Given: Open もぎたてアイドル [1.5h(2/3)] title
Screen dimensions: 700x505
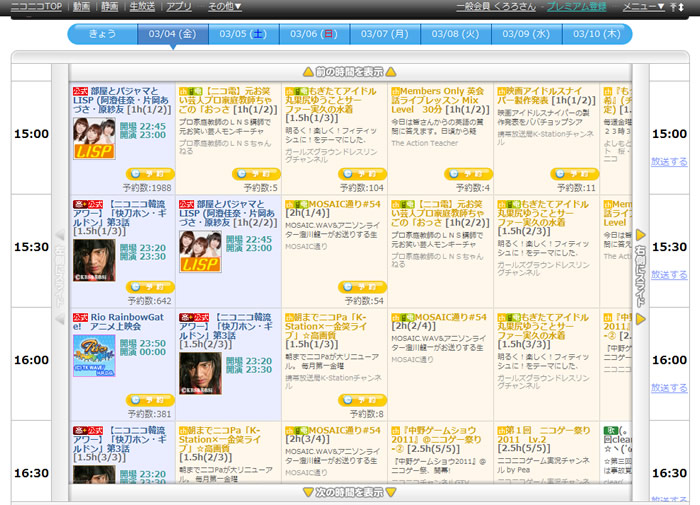Looking at the screenshot, I should point(543,217).
